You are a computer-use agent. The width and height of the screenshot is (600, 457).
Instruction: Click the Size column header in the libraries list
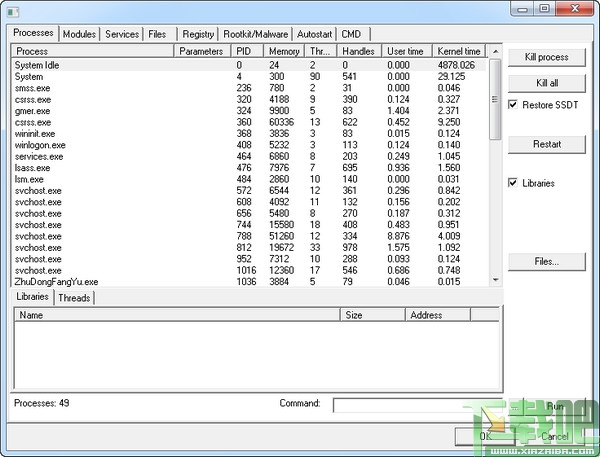point(372,315)
